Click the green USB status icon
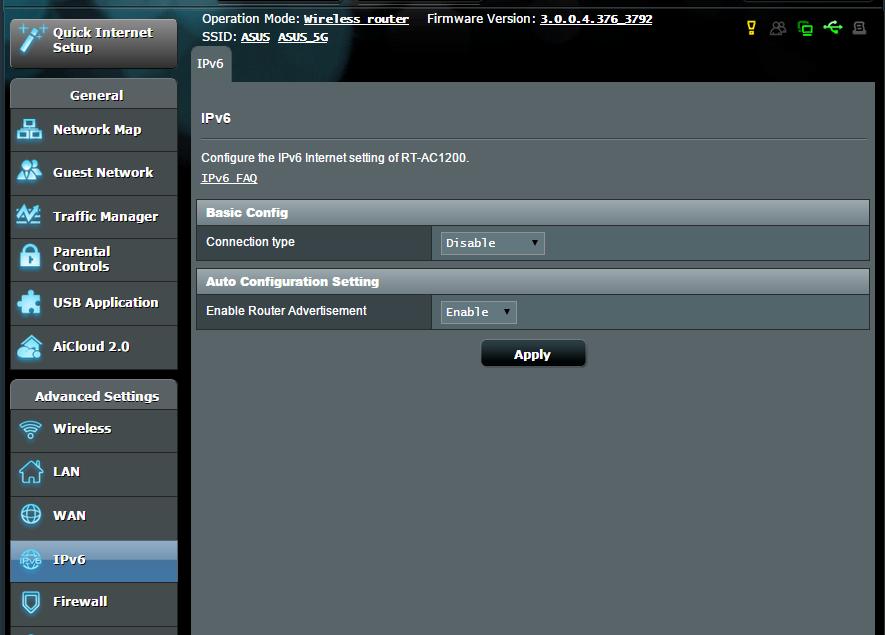Image resolution: width=885 pixels, height=635 pixels. click(833, 27)
